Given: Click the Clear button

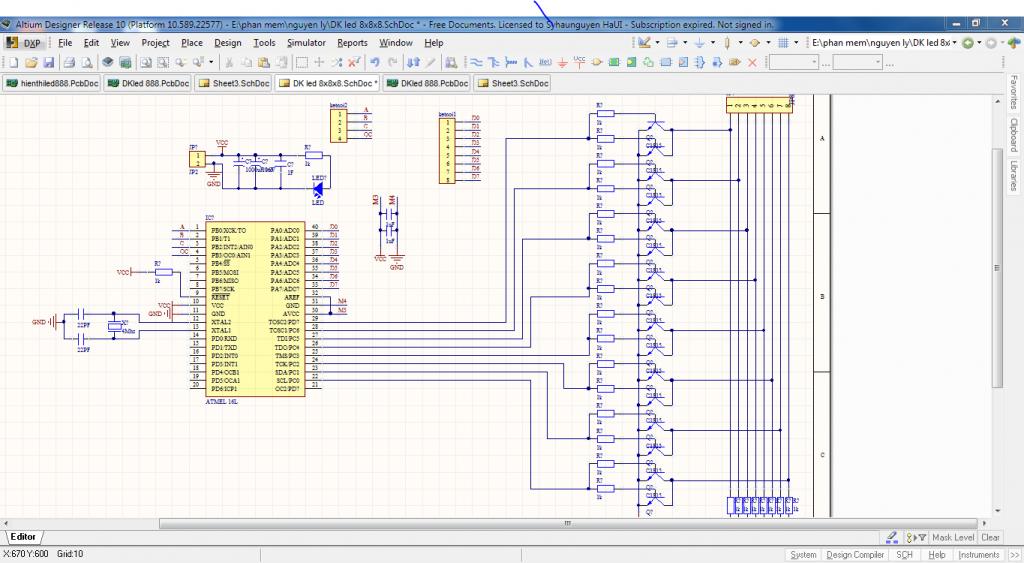Looking at the screenshot, I should [990, 537].
